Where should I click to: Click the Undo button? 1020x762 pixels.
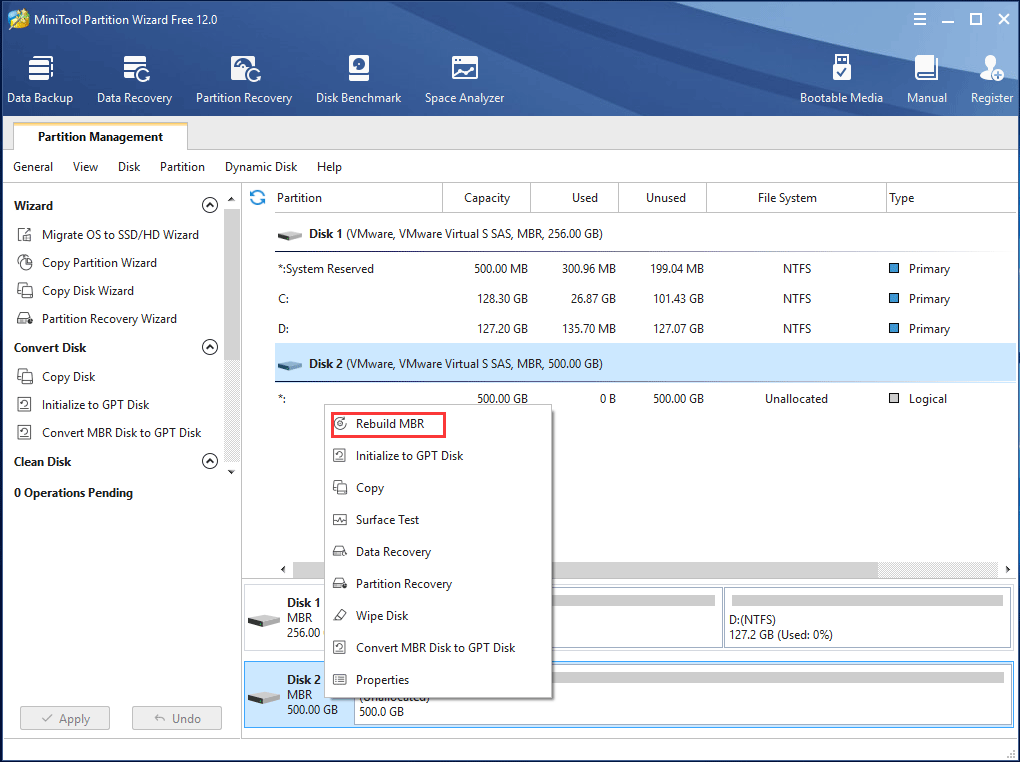pyautogui.click(x=176, y=718)
